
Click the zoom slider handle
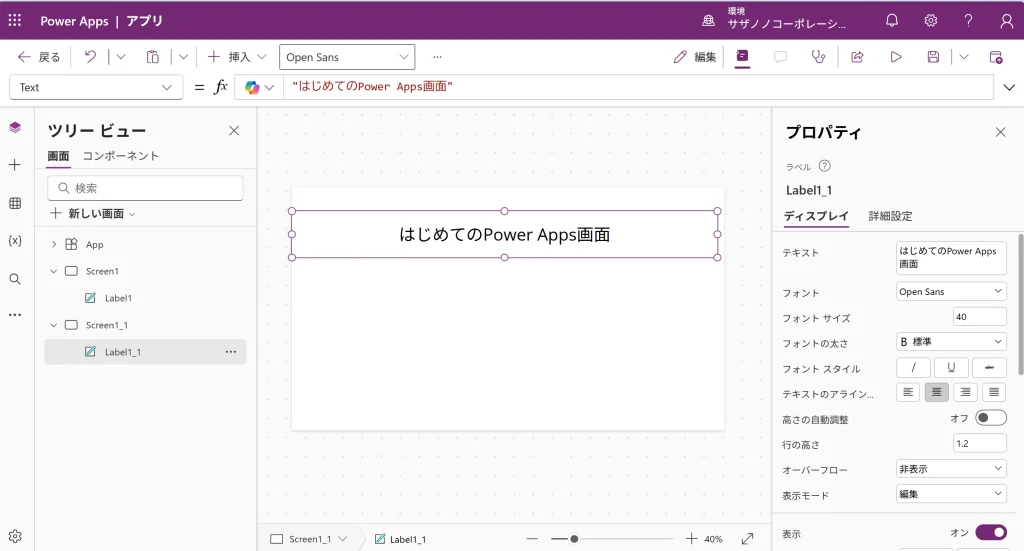574,539
